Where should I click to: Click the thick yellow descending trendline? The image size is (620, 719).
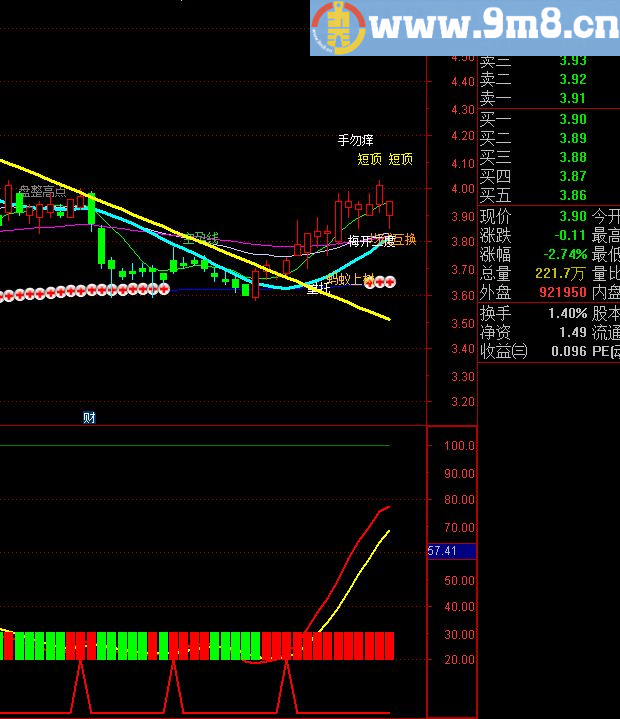195,239
